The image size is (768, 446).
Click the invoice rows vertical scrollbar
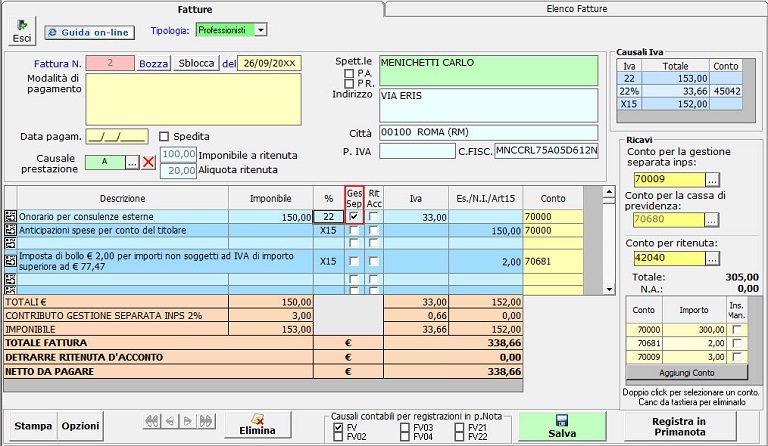pyautogui.click(x=607, y=240)
